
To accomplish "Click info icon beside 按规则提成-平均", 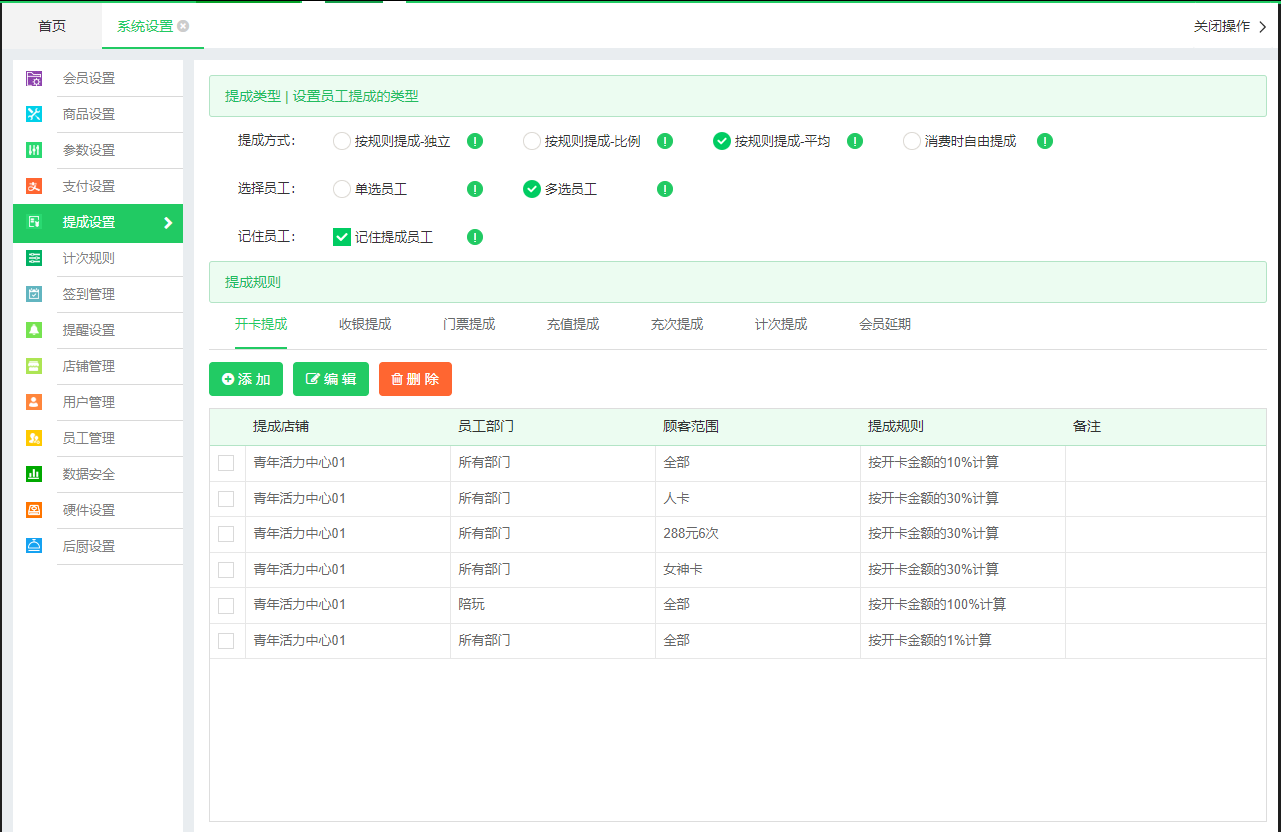I will point(855,141).
